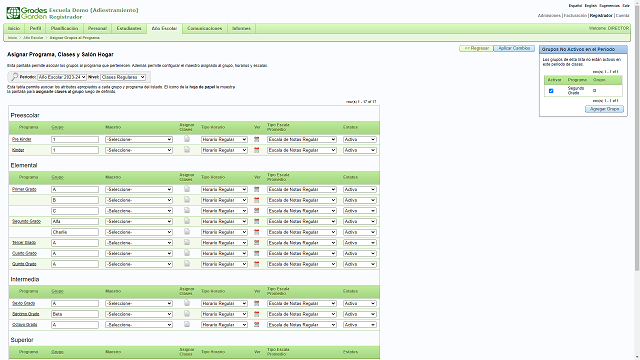
Task: Open grade scale dropdown for Primer Grado A
Action: coord(302,189)
